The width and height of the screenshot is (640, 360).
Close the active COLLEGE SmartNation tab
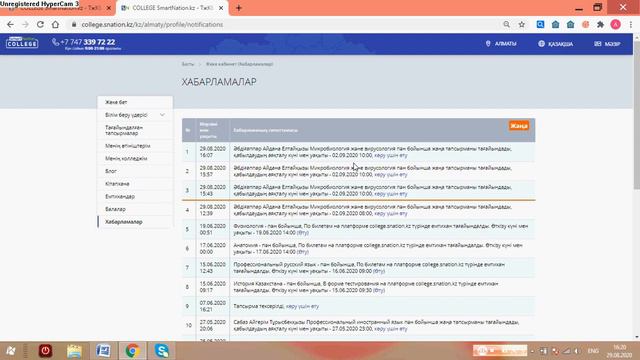pyautogui.click(x=221, y=8)
